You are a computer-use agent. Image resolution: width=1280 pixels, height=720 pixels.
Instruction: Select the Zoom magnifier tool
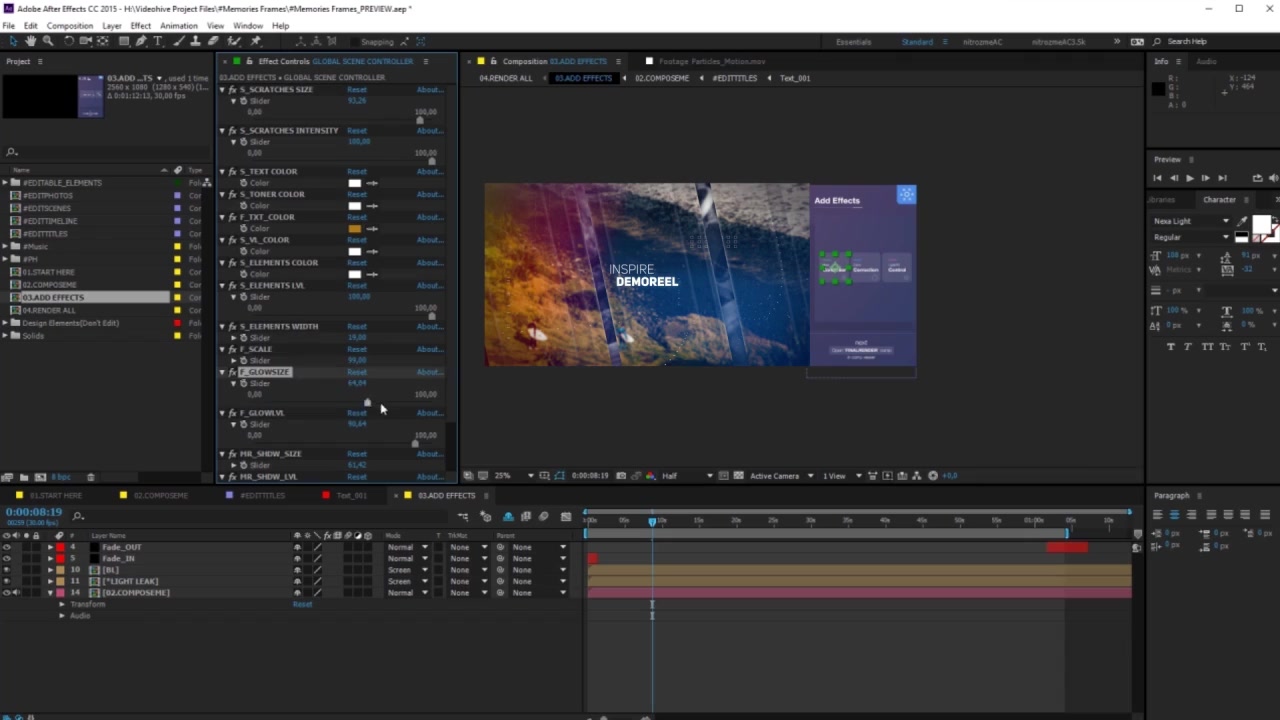click(x=48, y=41)
